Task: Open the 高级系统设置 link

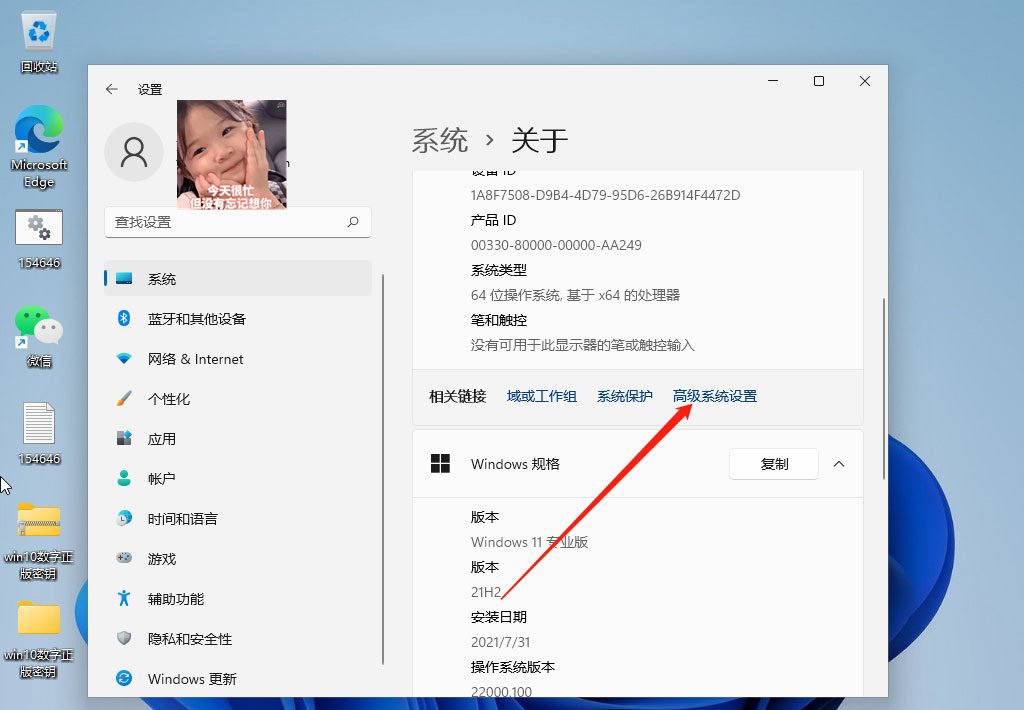Action: point(714,396)
